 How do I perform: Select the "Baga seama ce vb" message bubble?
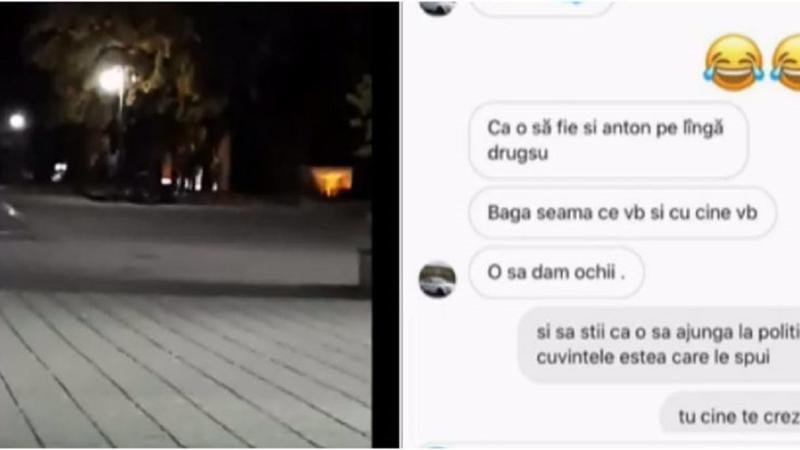(622, 213)
